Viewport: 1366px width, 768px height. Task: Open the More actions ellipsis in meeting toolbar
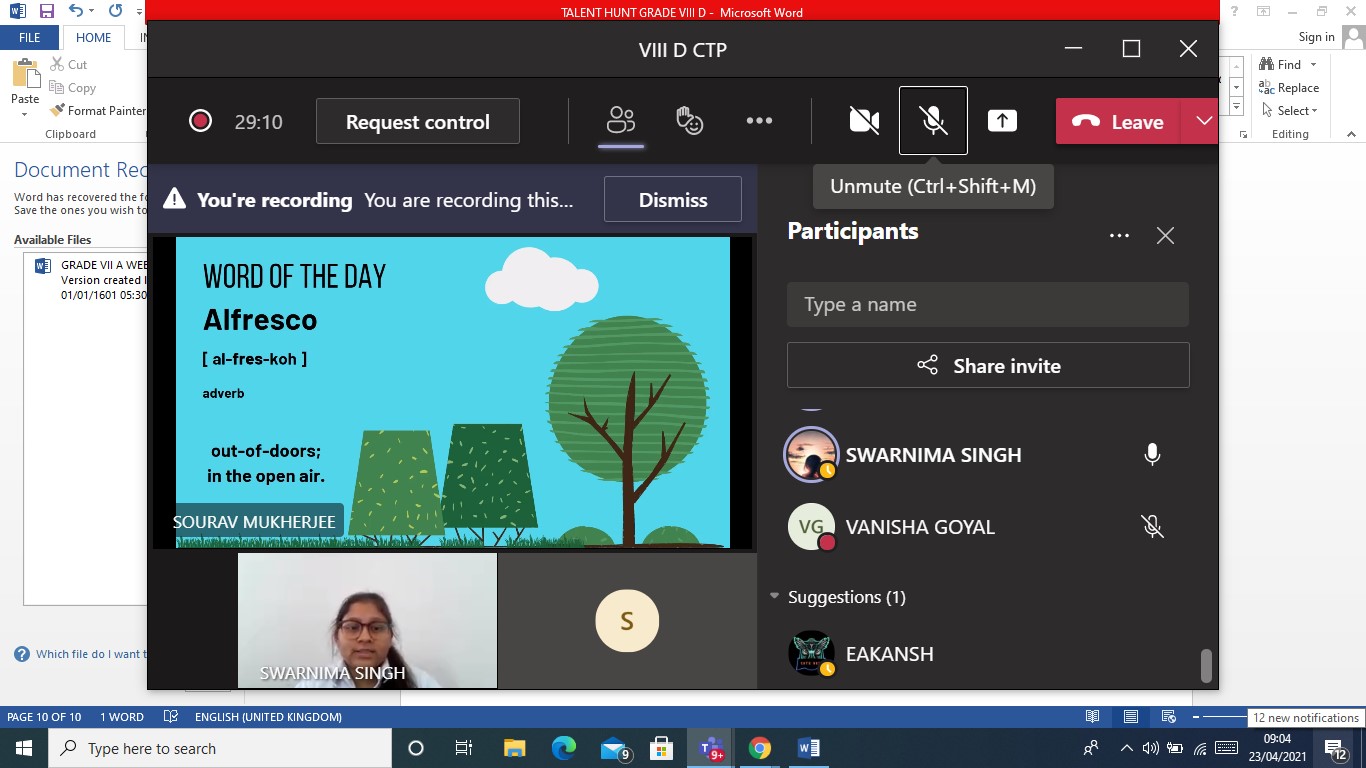[759, 121]
